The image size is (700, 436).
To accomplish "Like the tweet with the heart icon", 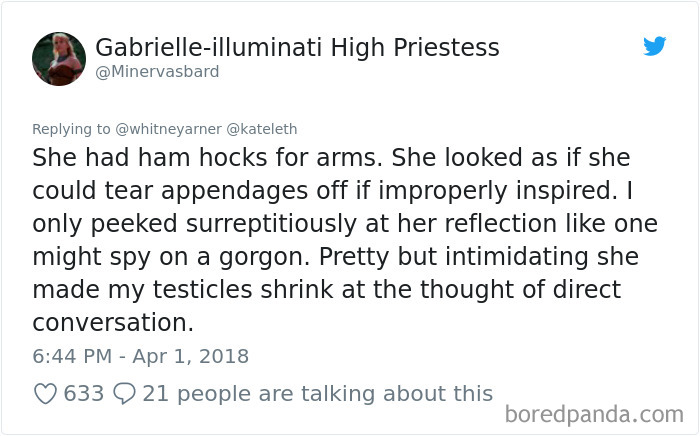I will click(45, 394).
